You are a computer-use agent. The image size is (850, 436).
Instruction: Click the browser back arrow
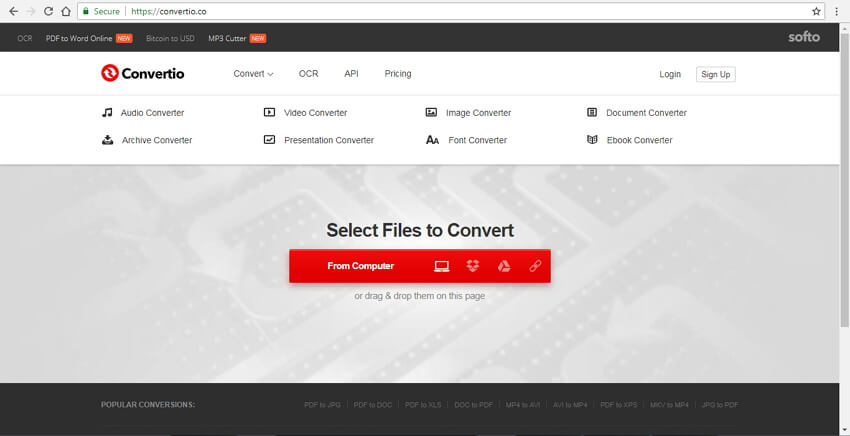pyautogui.click(x=14, y=11)
